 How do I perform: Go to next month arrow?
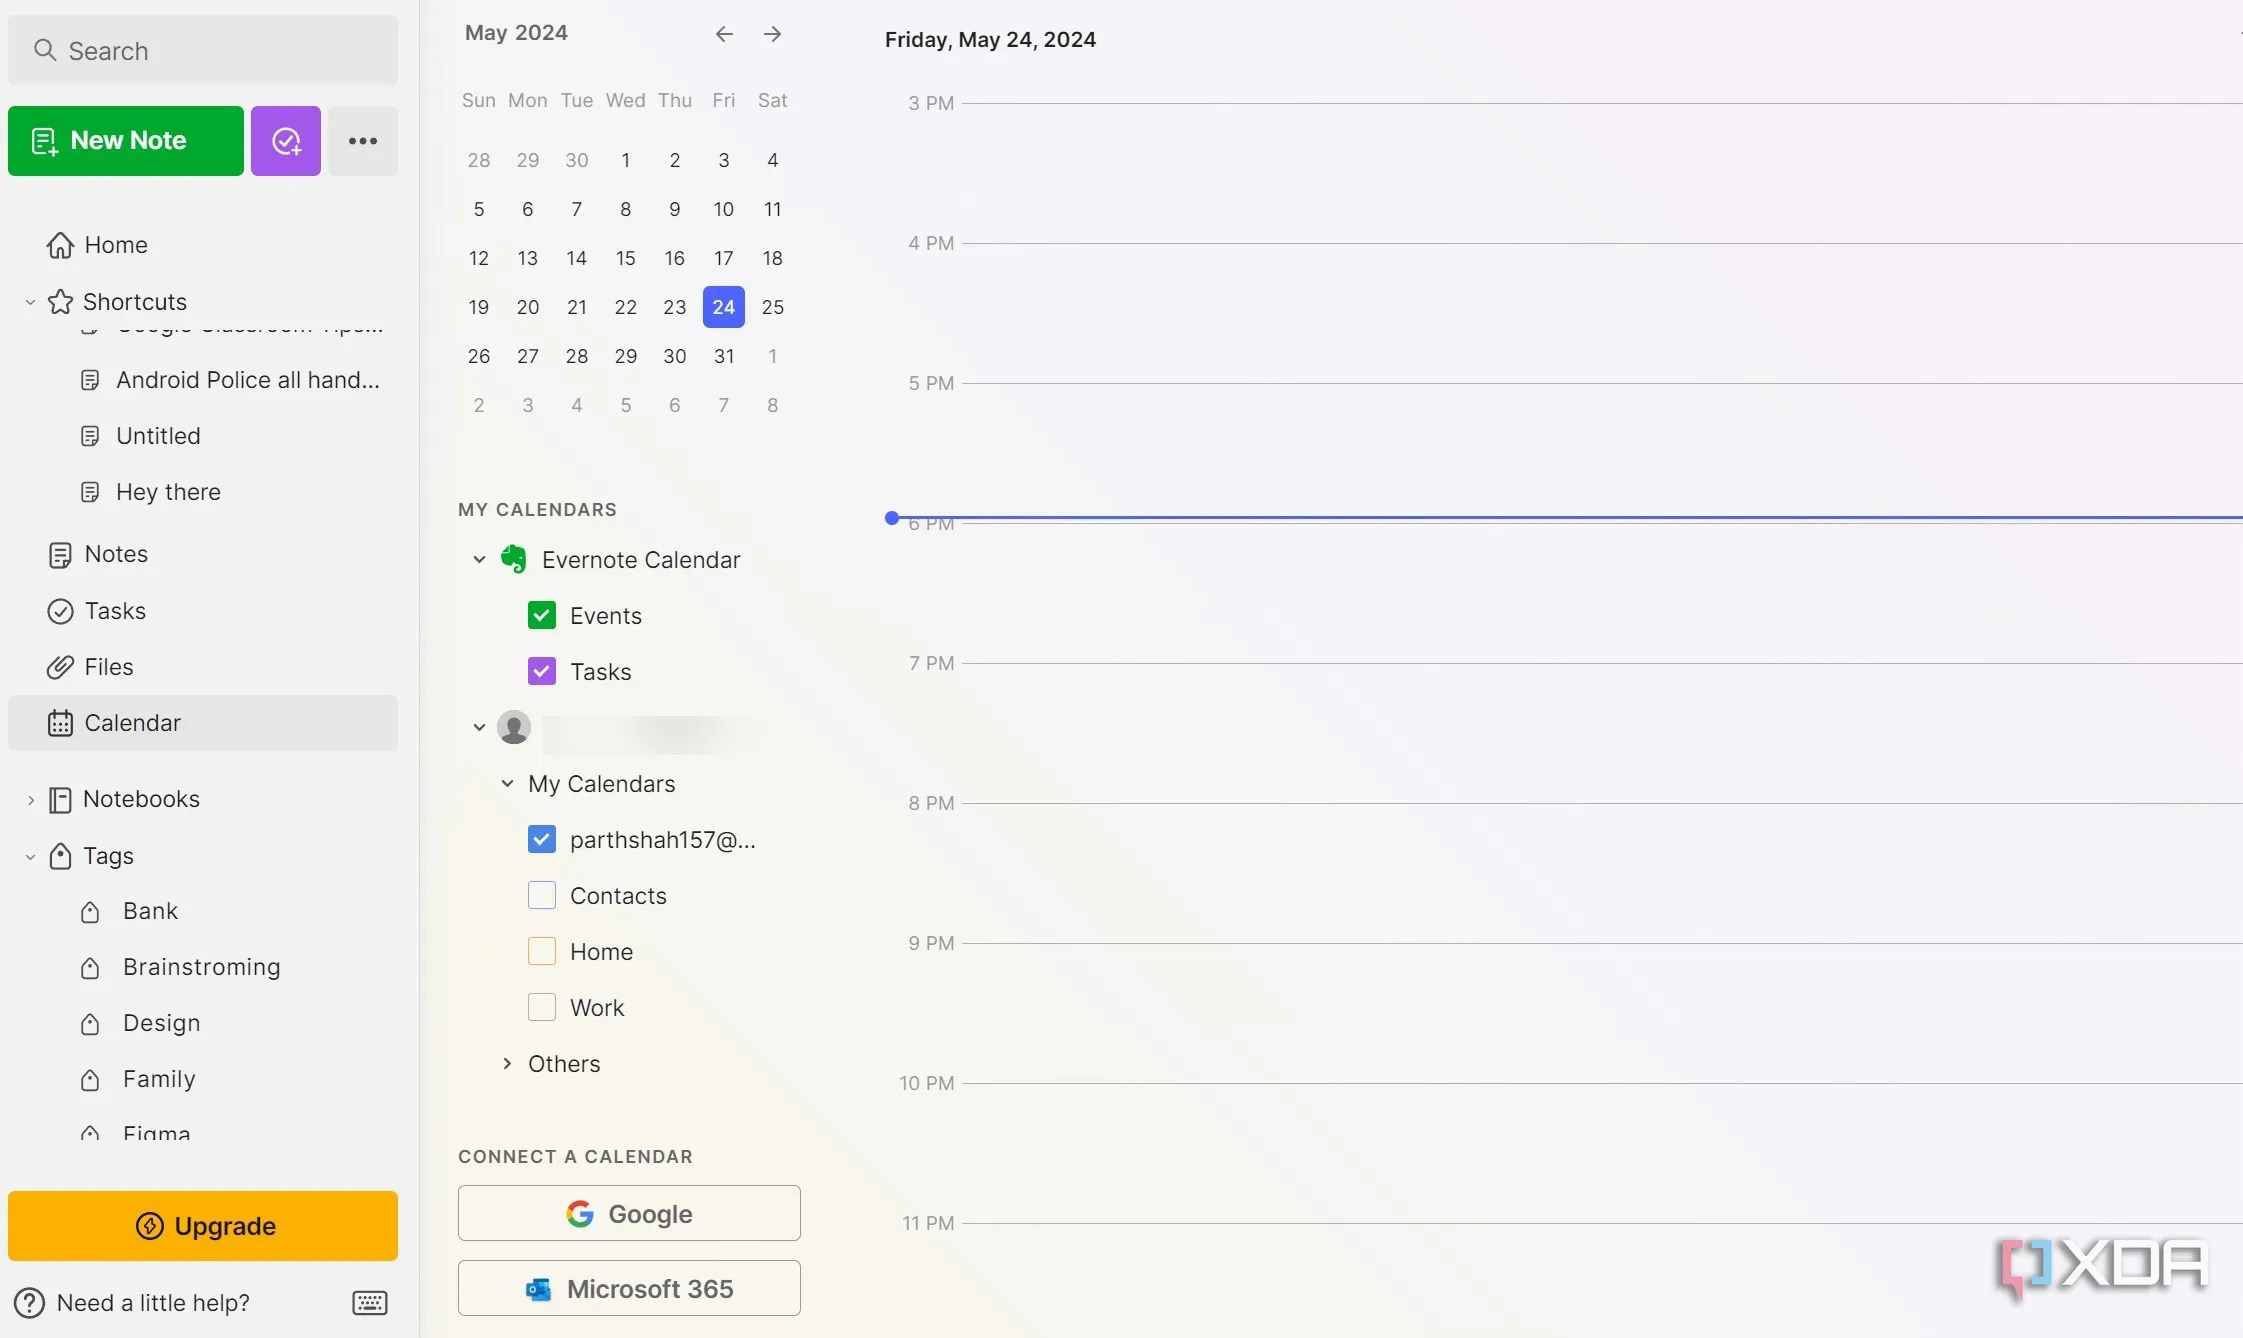click(772, 34)
